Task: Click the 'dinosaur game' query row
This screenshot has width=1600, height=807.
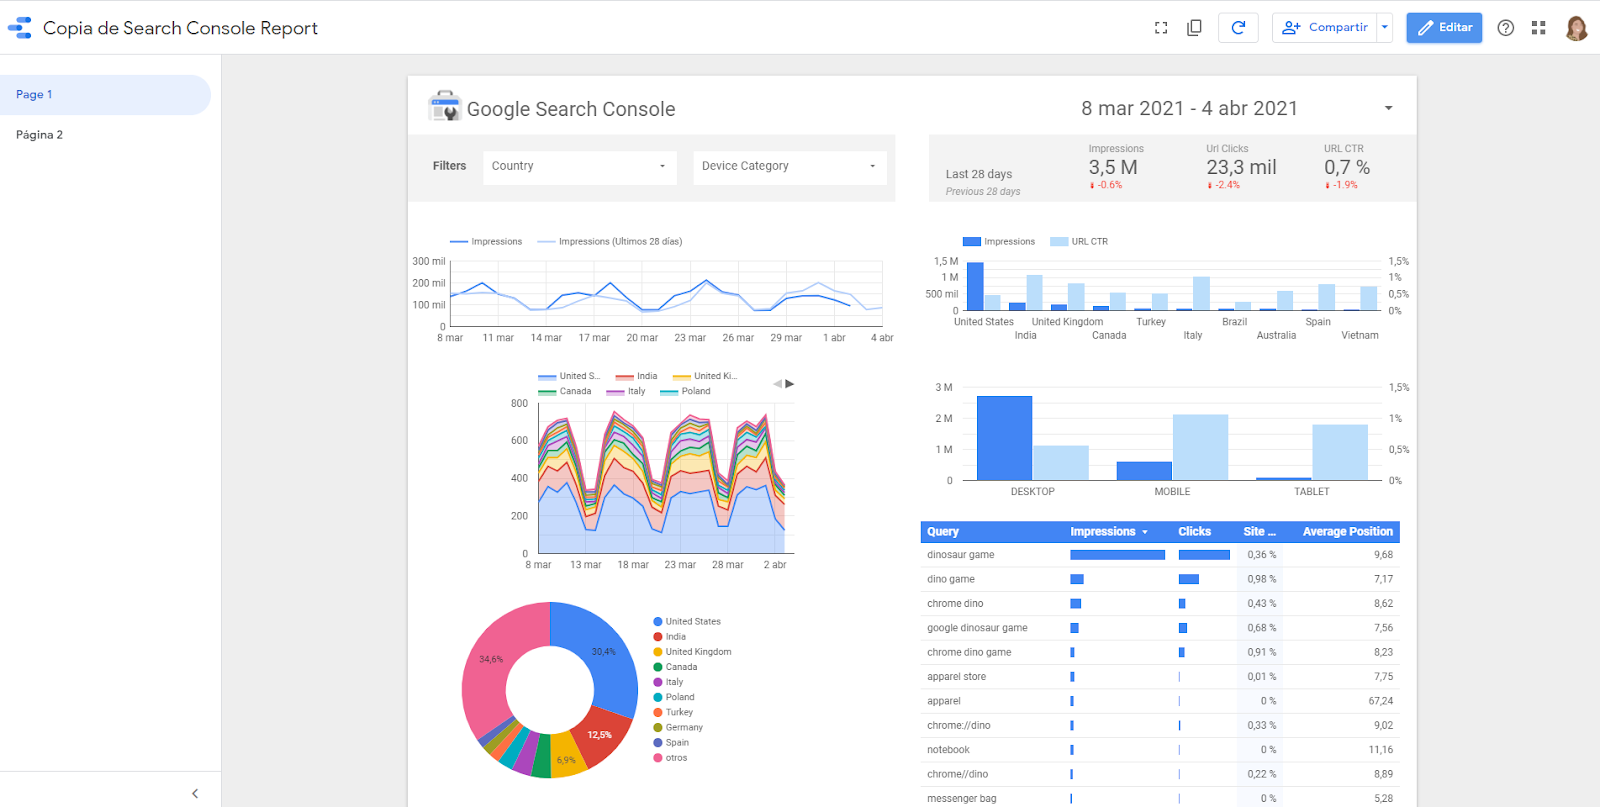Action: pyautogui.click(x=1160, y=555)
